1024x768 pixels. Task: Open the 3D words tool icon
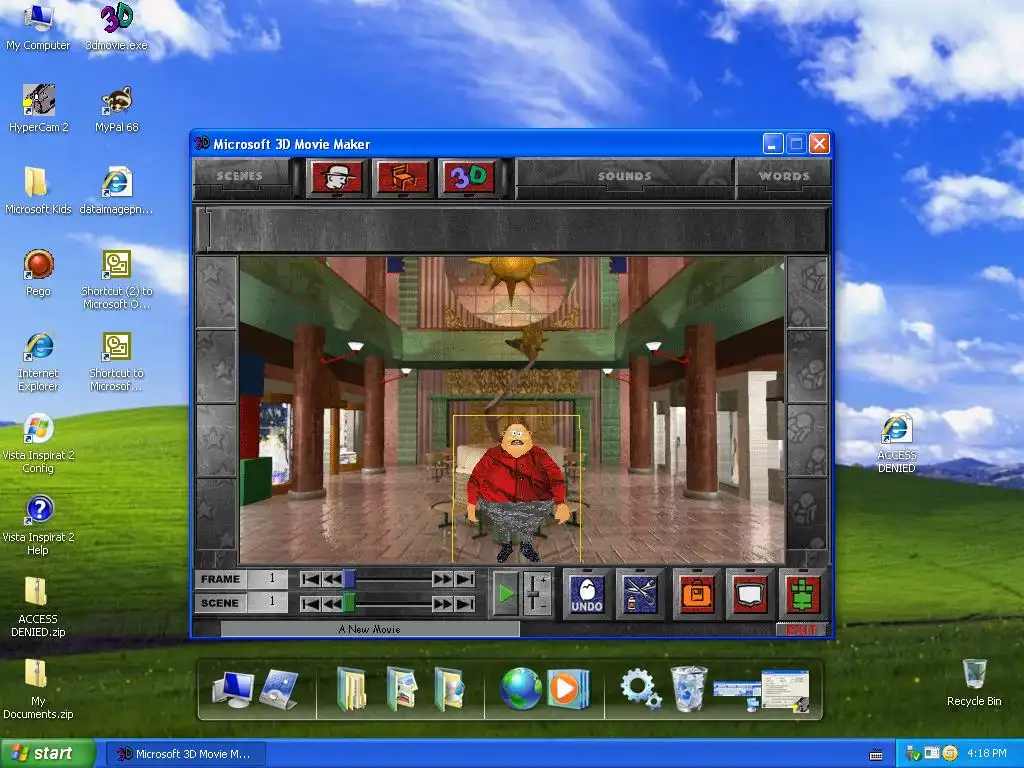pos(469,176)
